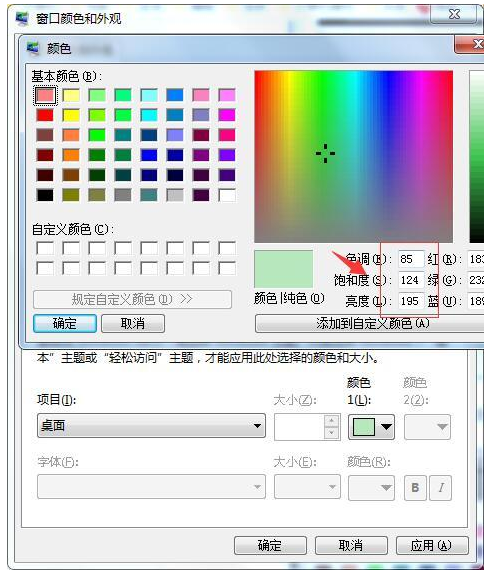The image size is (492, 577).
Task: Click 取消 in the color dialog
Action: click(x=133, y=323)
